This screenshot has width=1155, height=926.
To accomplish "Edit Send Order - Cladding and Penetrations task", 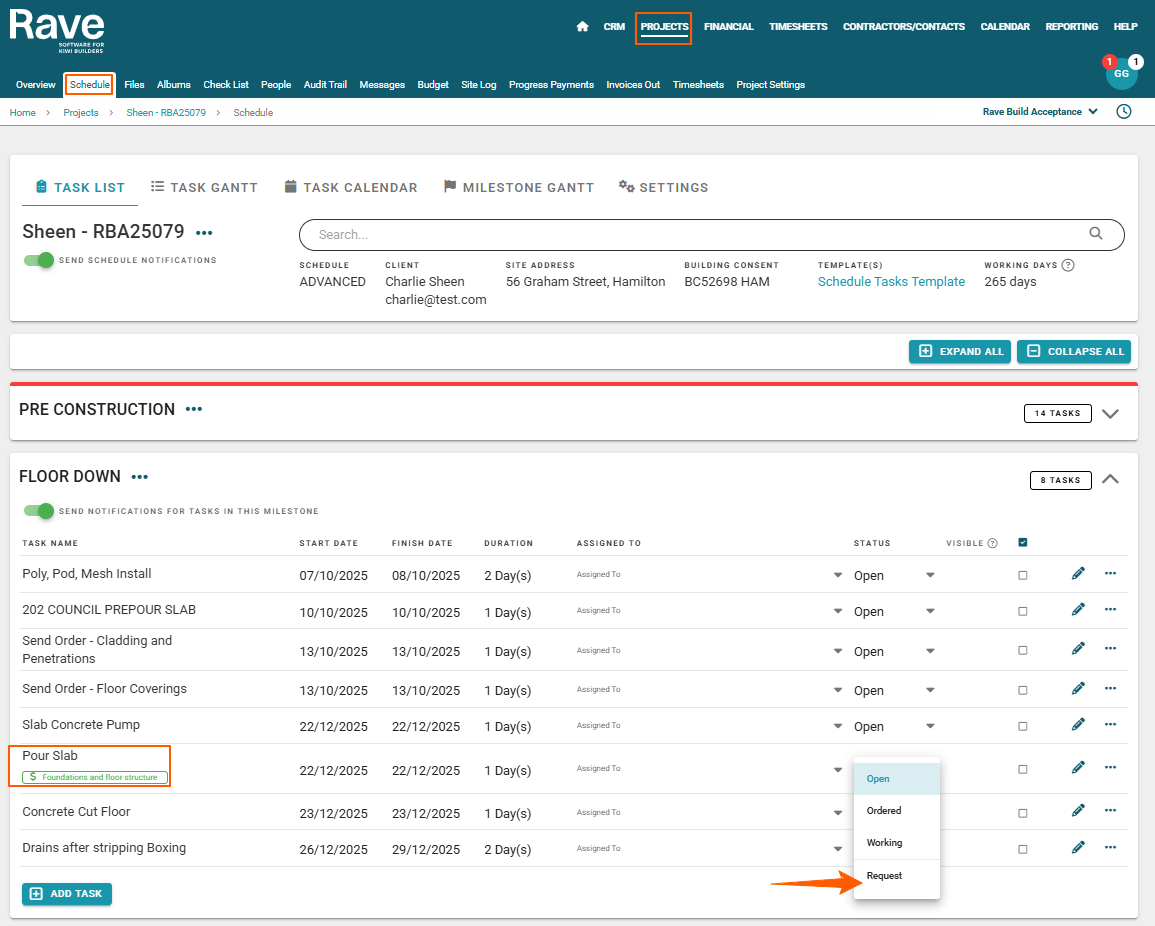I will coord(1078,649).
